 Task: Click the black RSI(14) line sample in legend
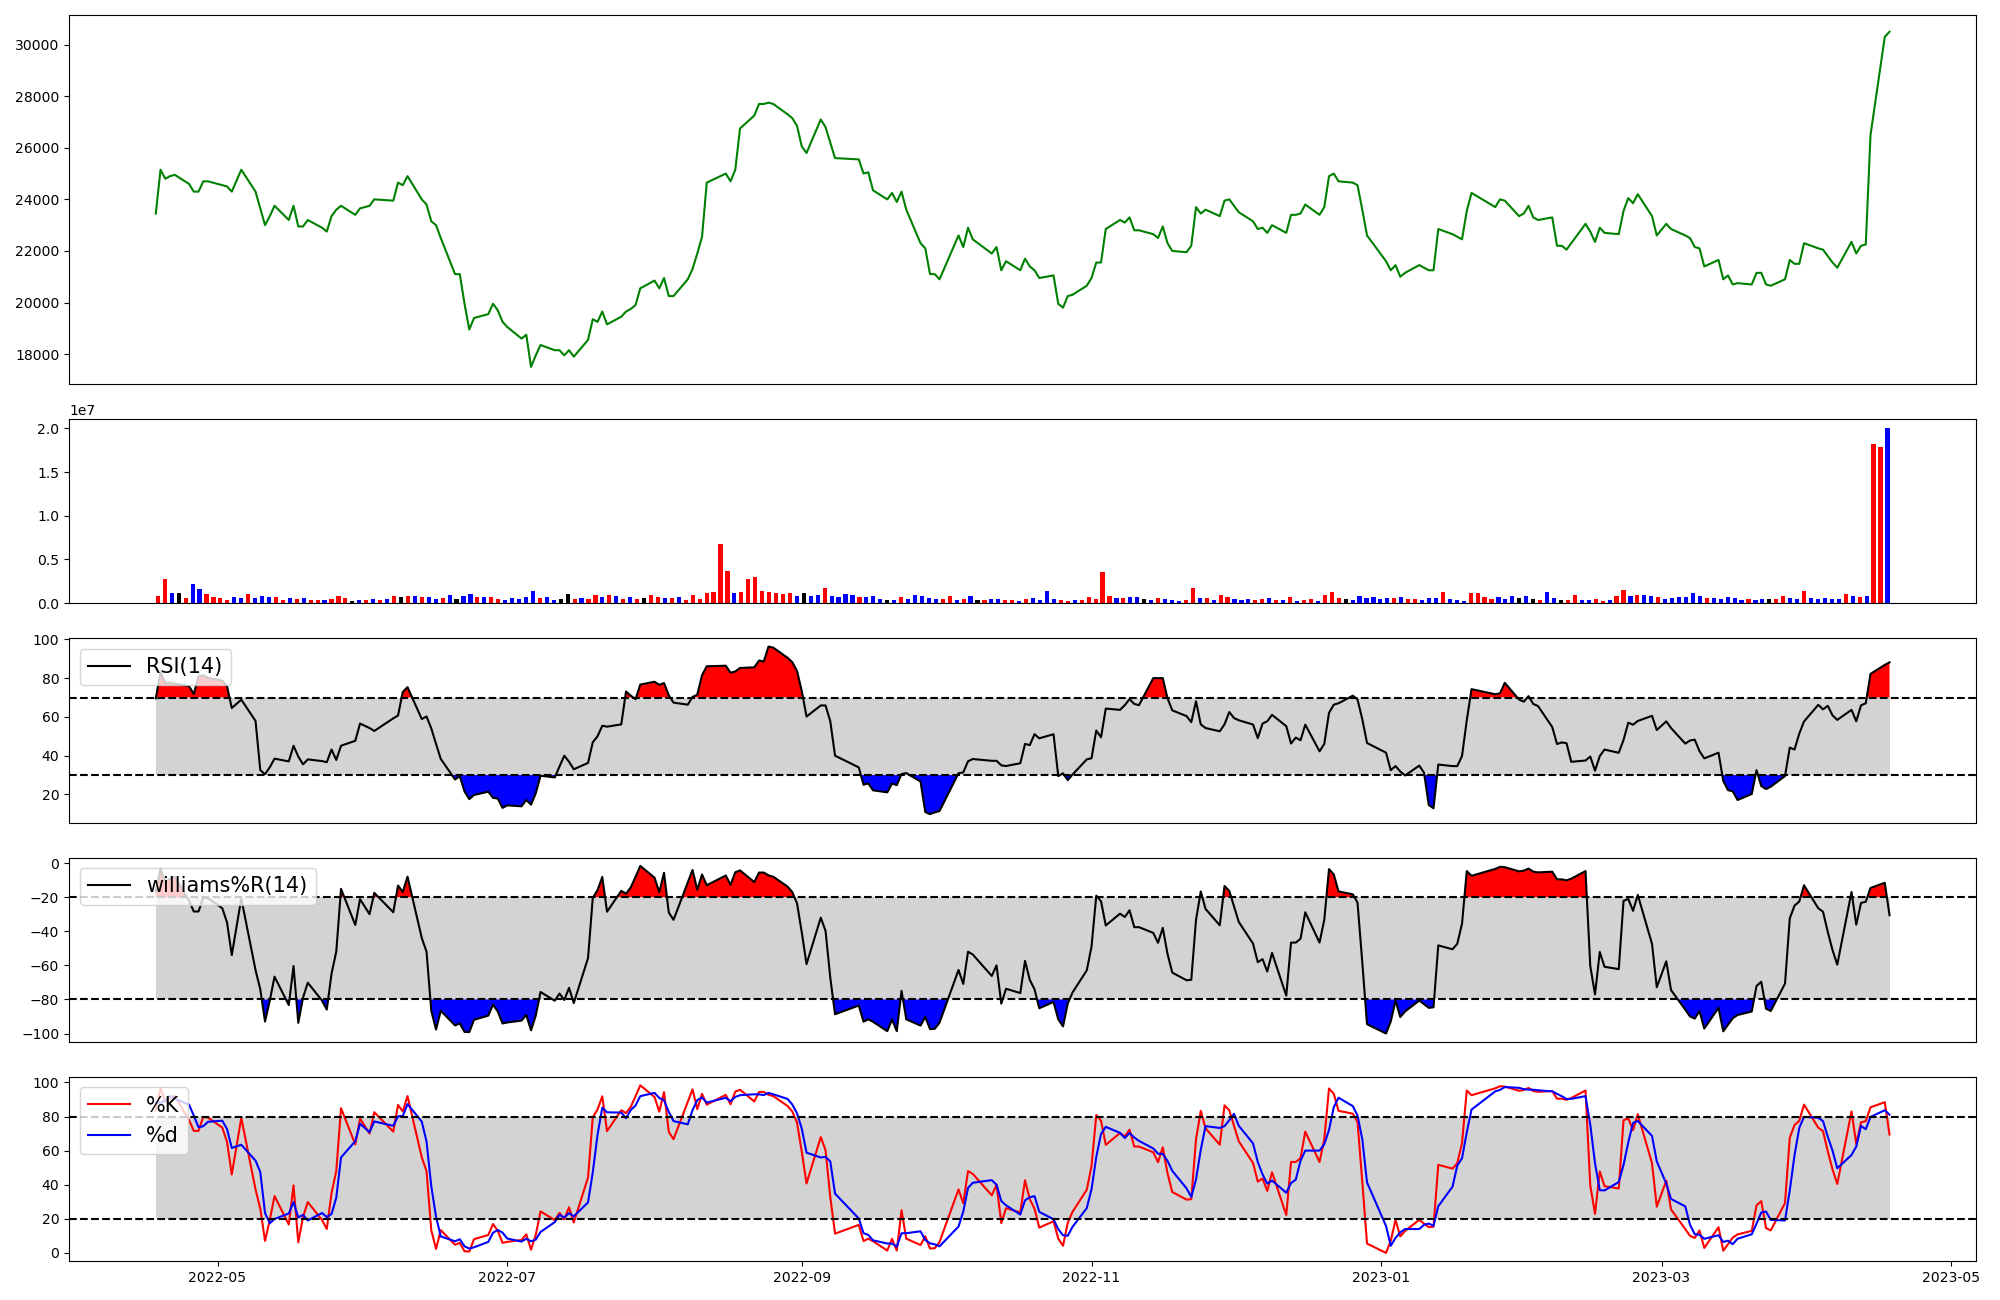tap(110, 666)
